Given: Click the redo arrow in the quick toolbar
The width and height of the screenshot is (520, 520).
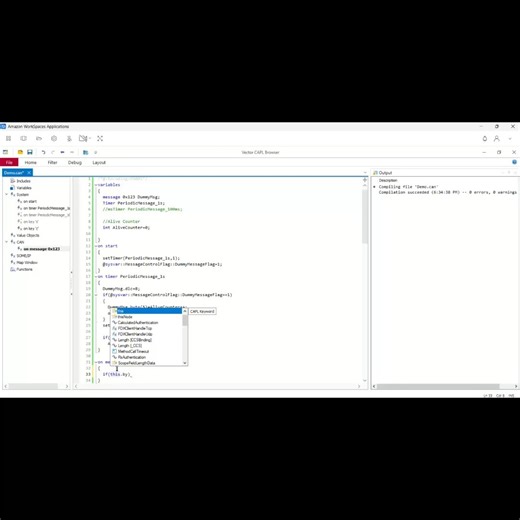Looking at the screenshot, I should click(x=53, y=152).
